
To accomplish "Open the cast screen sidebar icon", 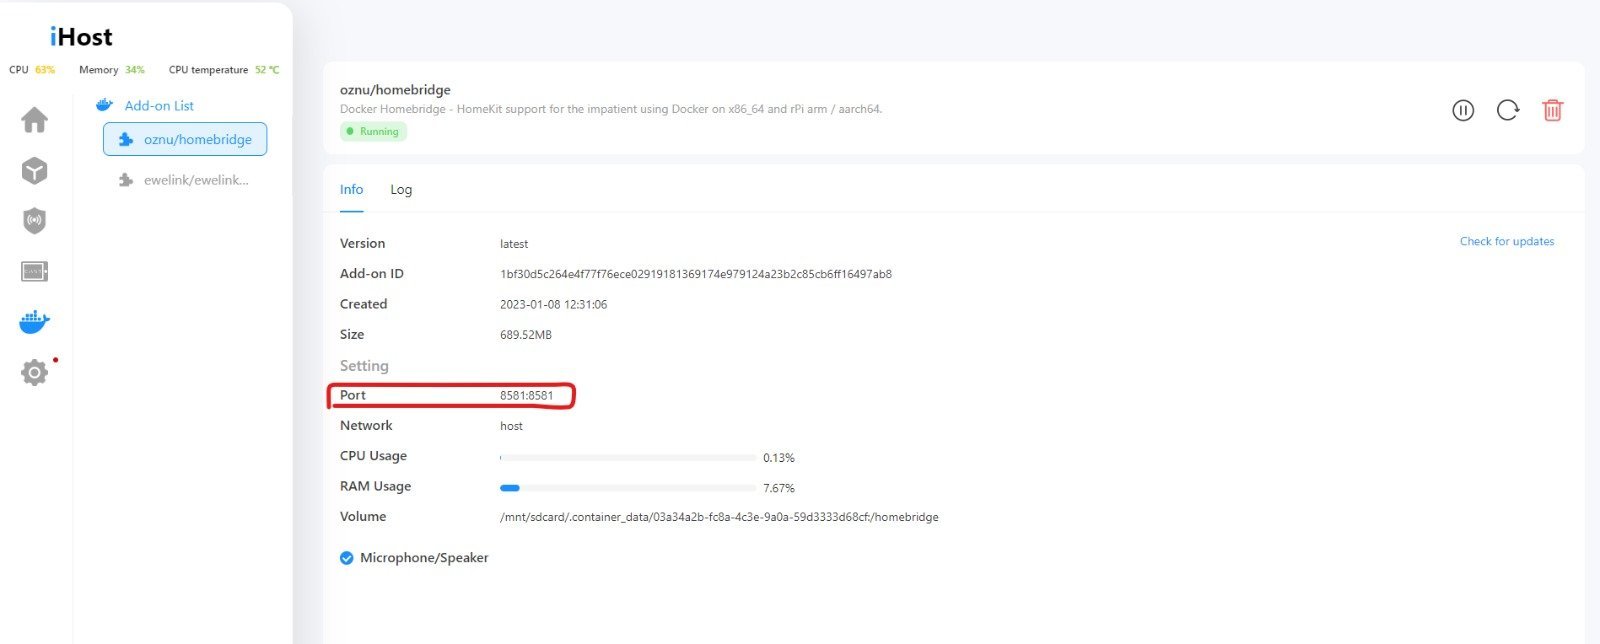I will coord(35,272).
